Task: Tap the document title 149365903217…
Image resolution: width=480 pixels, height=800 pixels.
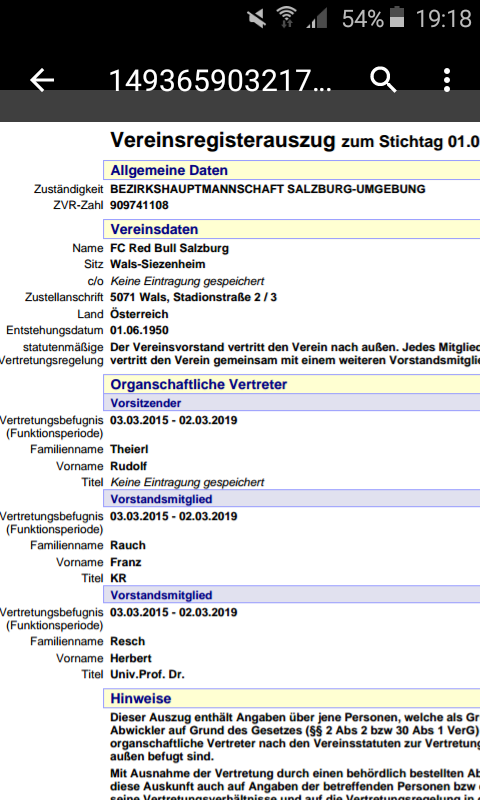Action: pos(220,81)
